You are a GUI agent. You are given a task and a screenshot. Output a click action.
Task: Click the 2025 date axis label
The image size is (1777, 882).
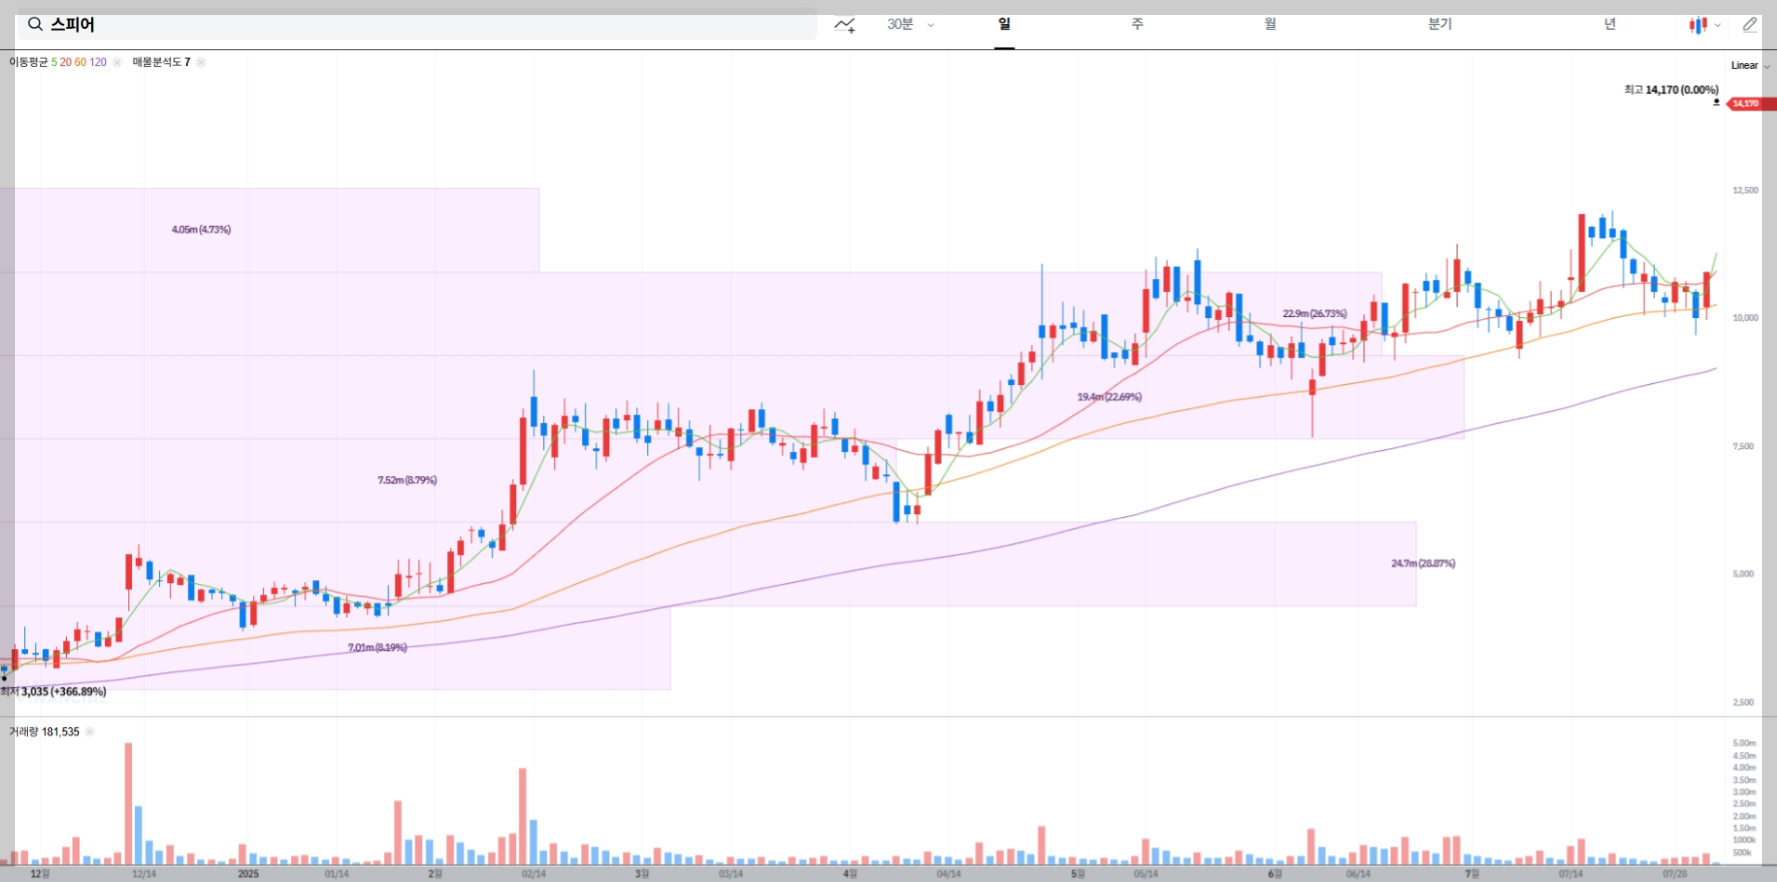point(248,874)
